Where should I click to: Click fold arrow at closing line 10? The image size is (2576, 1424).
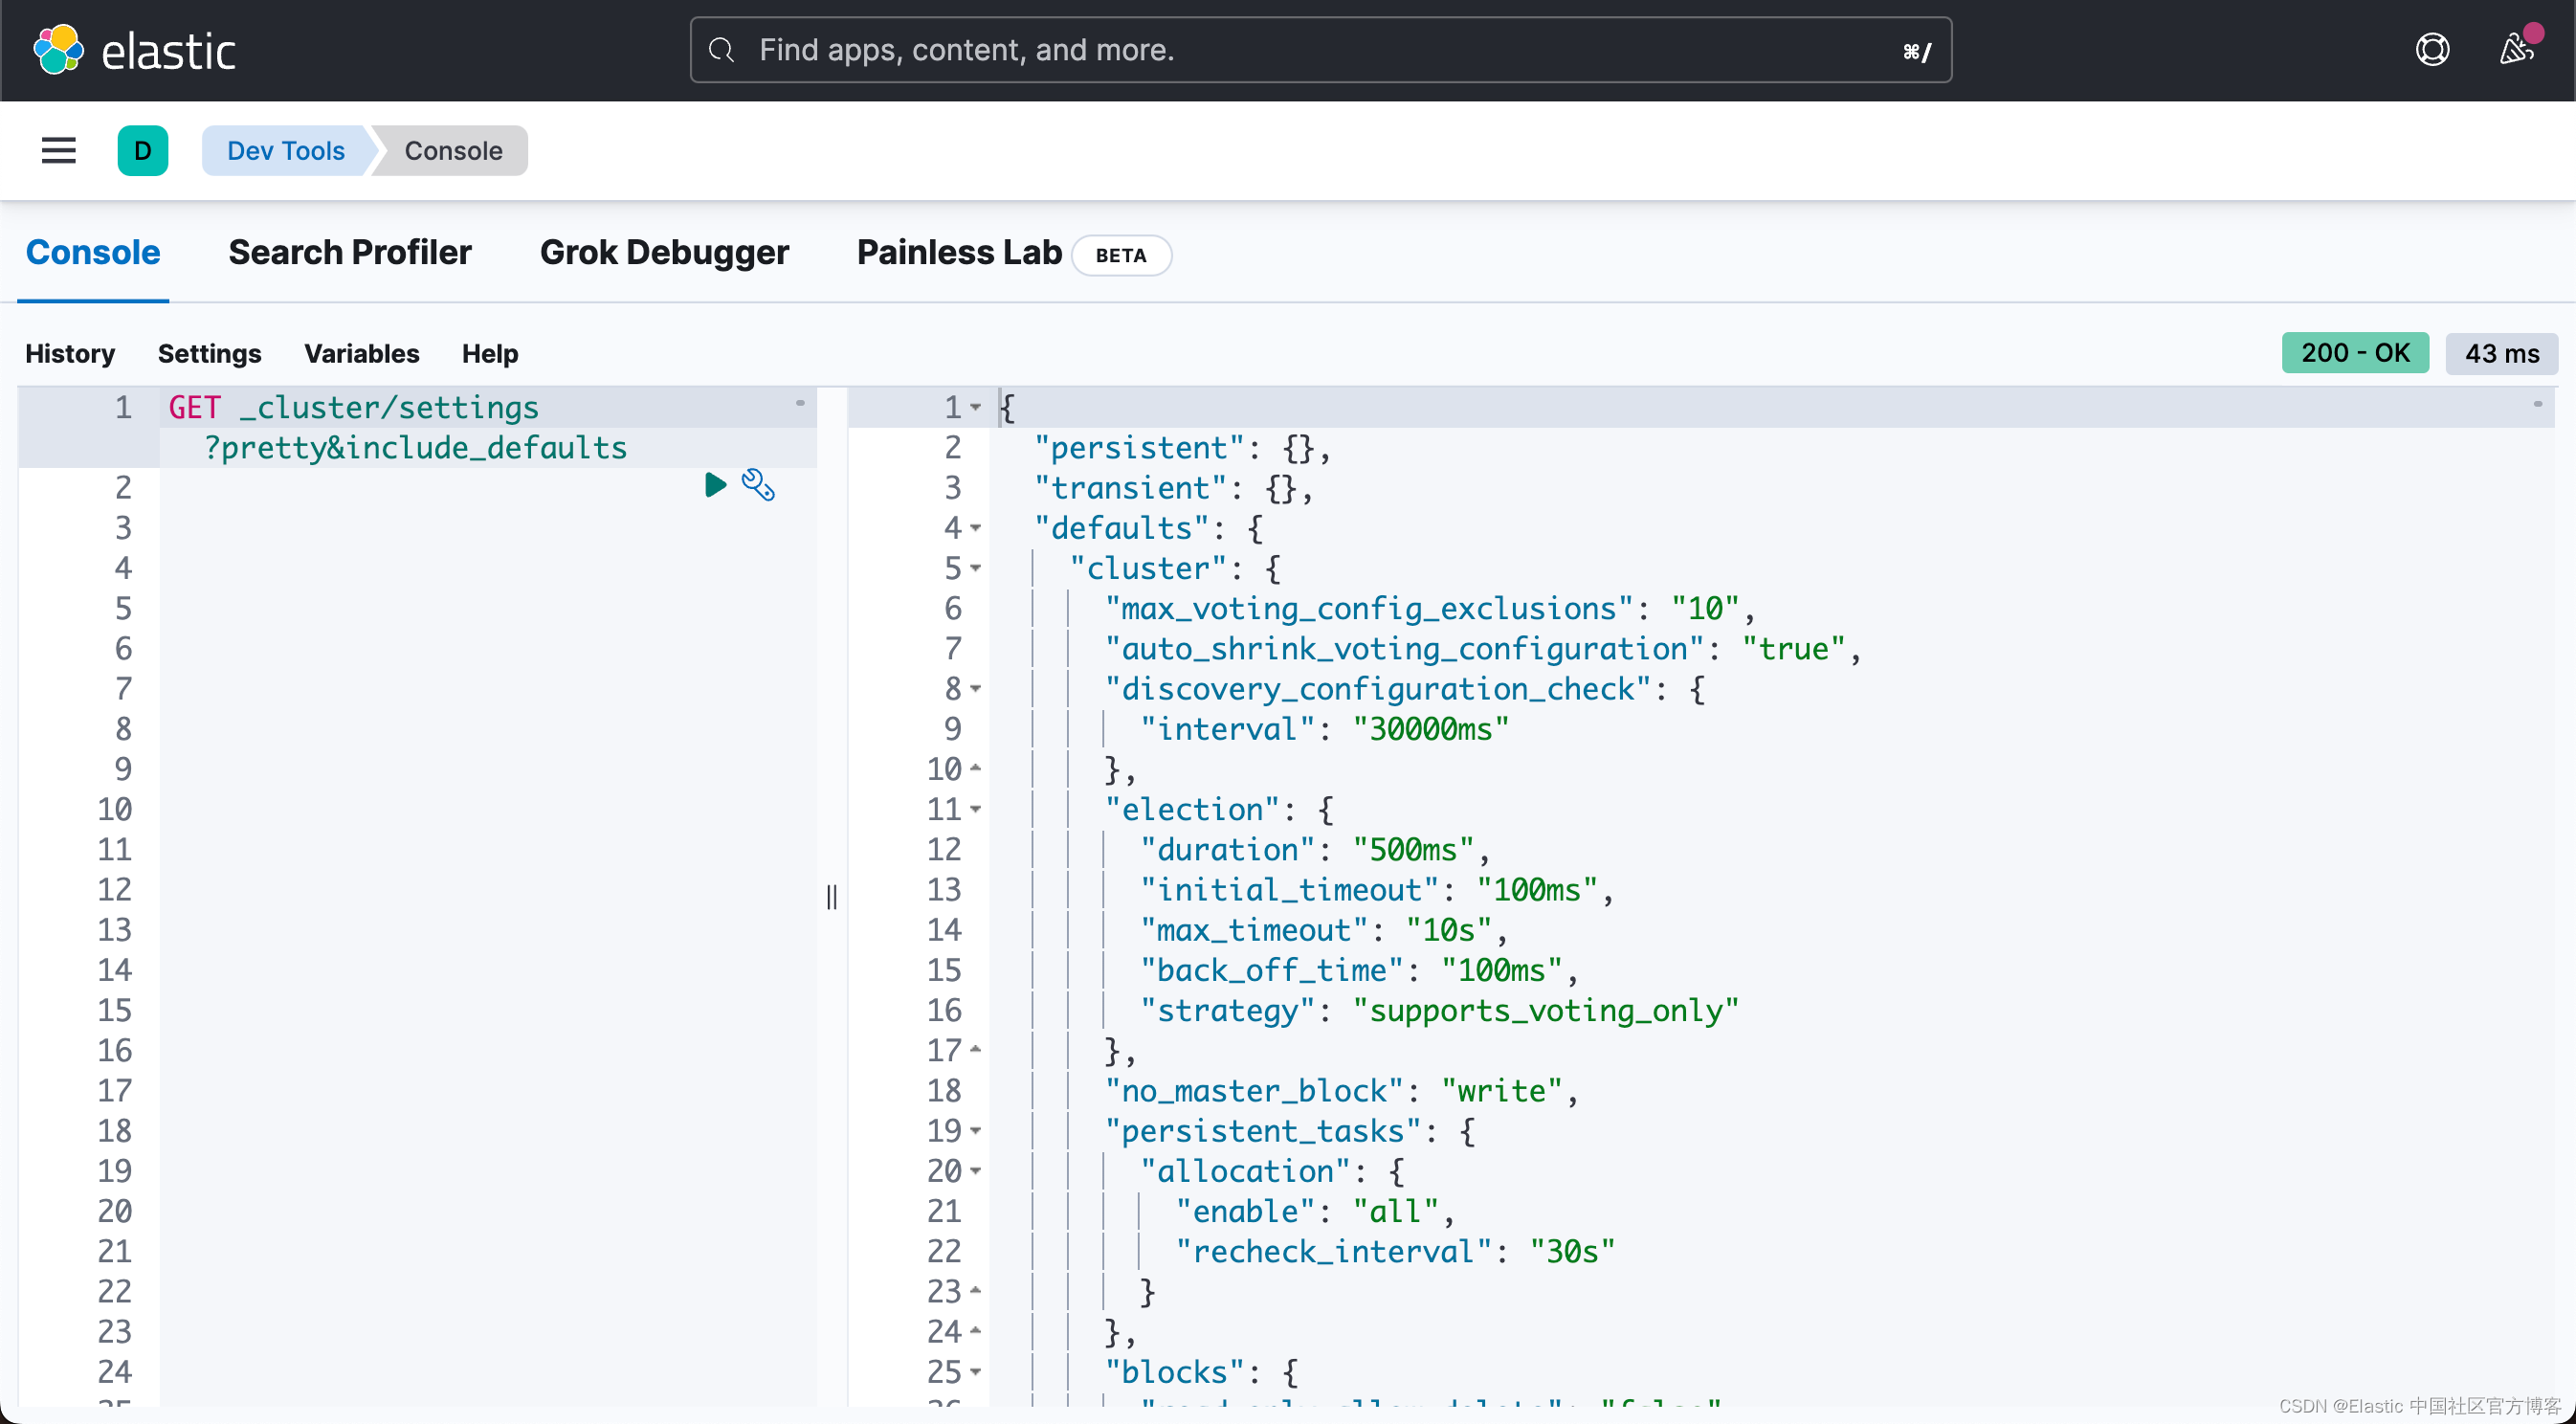point(975,768)
